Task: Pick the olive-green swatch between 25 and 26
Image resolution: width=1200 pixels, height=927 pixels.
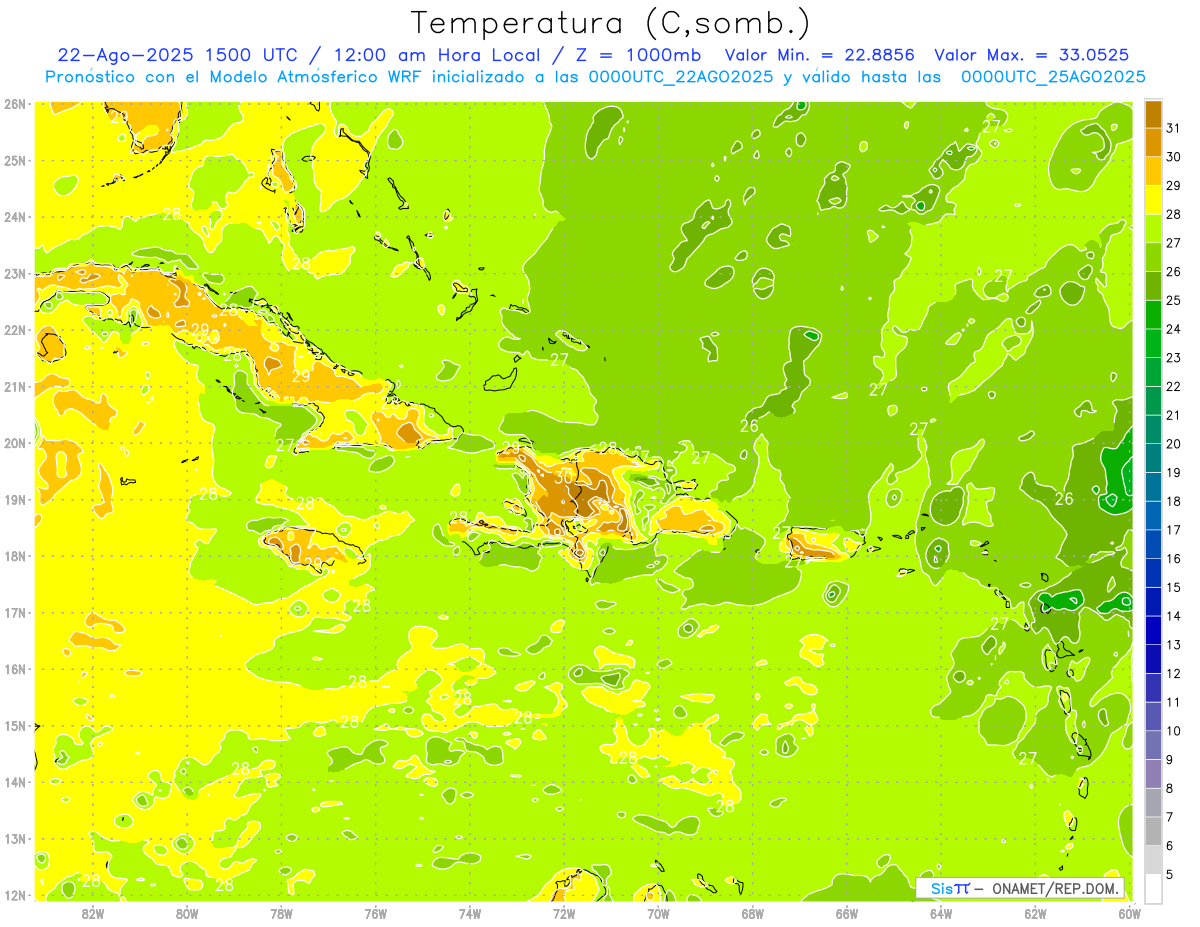Action: [1153, 286]
